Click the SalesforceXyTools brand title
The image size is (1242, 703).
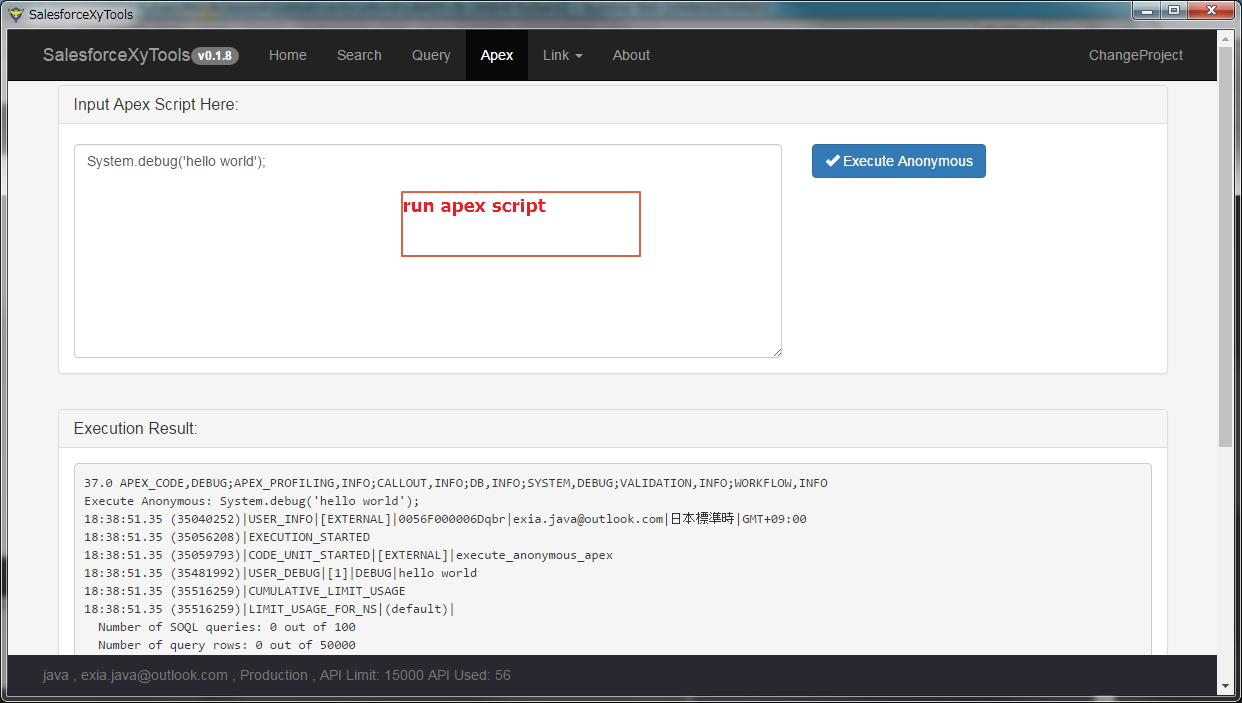pos(116,55)
